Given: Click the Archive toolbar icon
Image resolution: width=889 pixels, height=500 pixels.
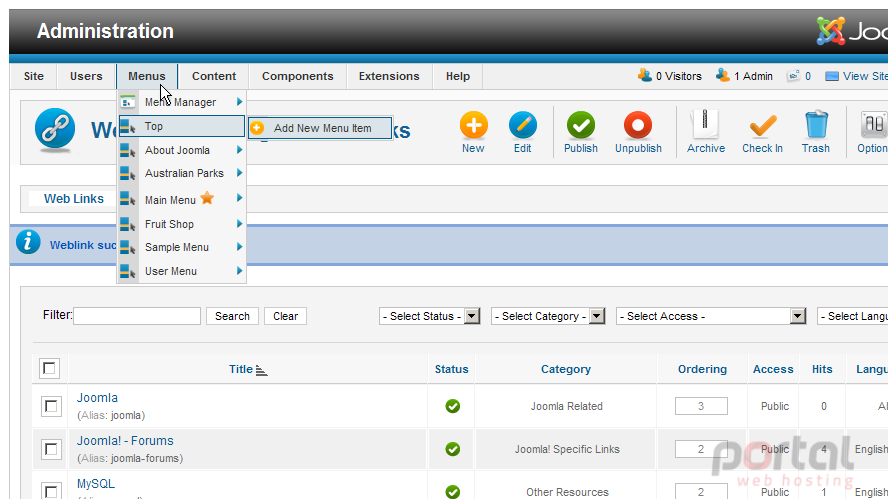Looking at the screenshot, I should coord(705,124).
